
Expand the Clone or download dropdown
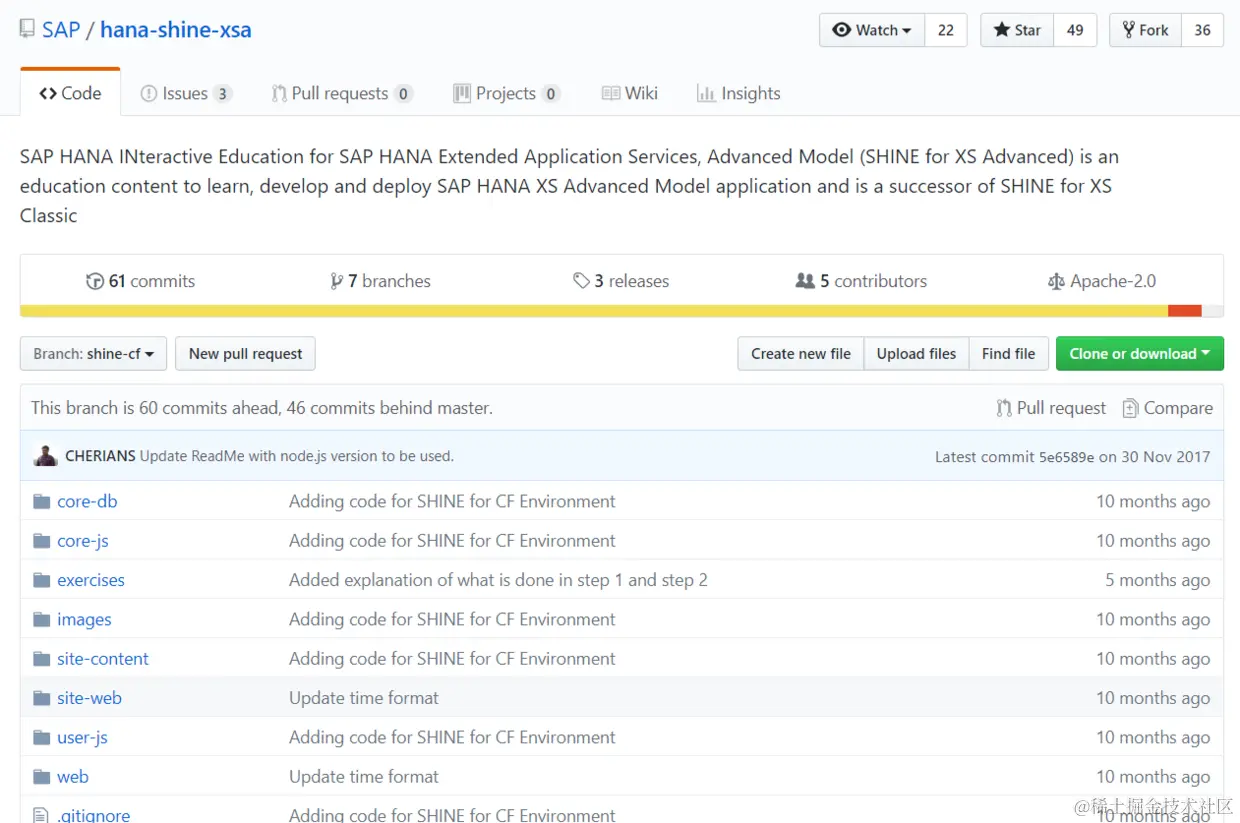1139,354
